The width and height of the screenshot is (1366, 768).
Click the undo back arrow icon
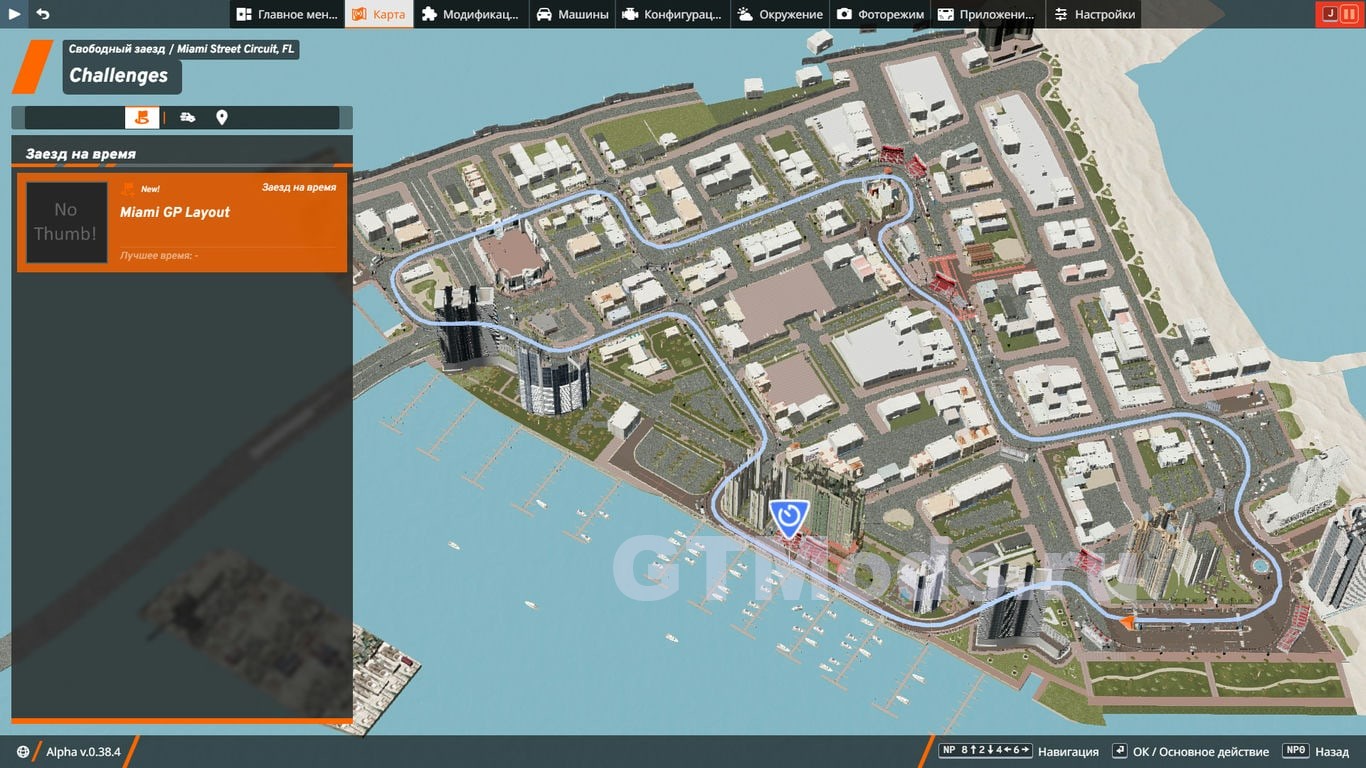tap(42, 14)
